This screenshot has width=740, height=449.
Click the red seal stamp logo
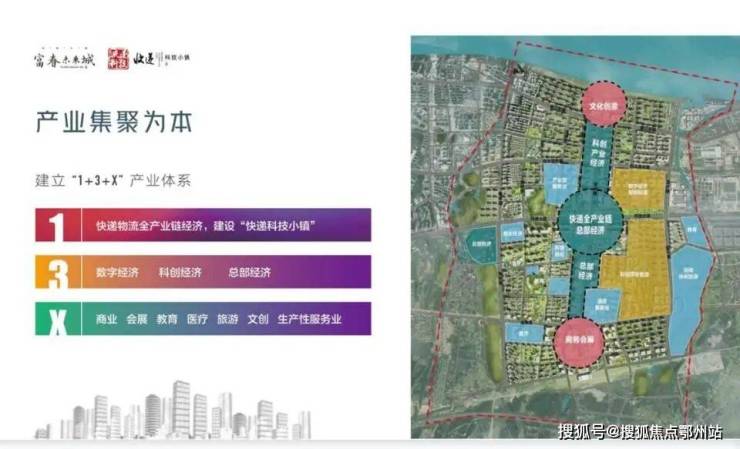pos(118,59)
